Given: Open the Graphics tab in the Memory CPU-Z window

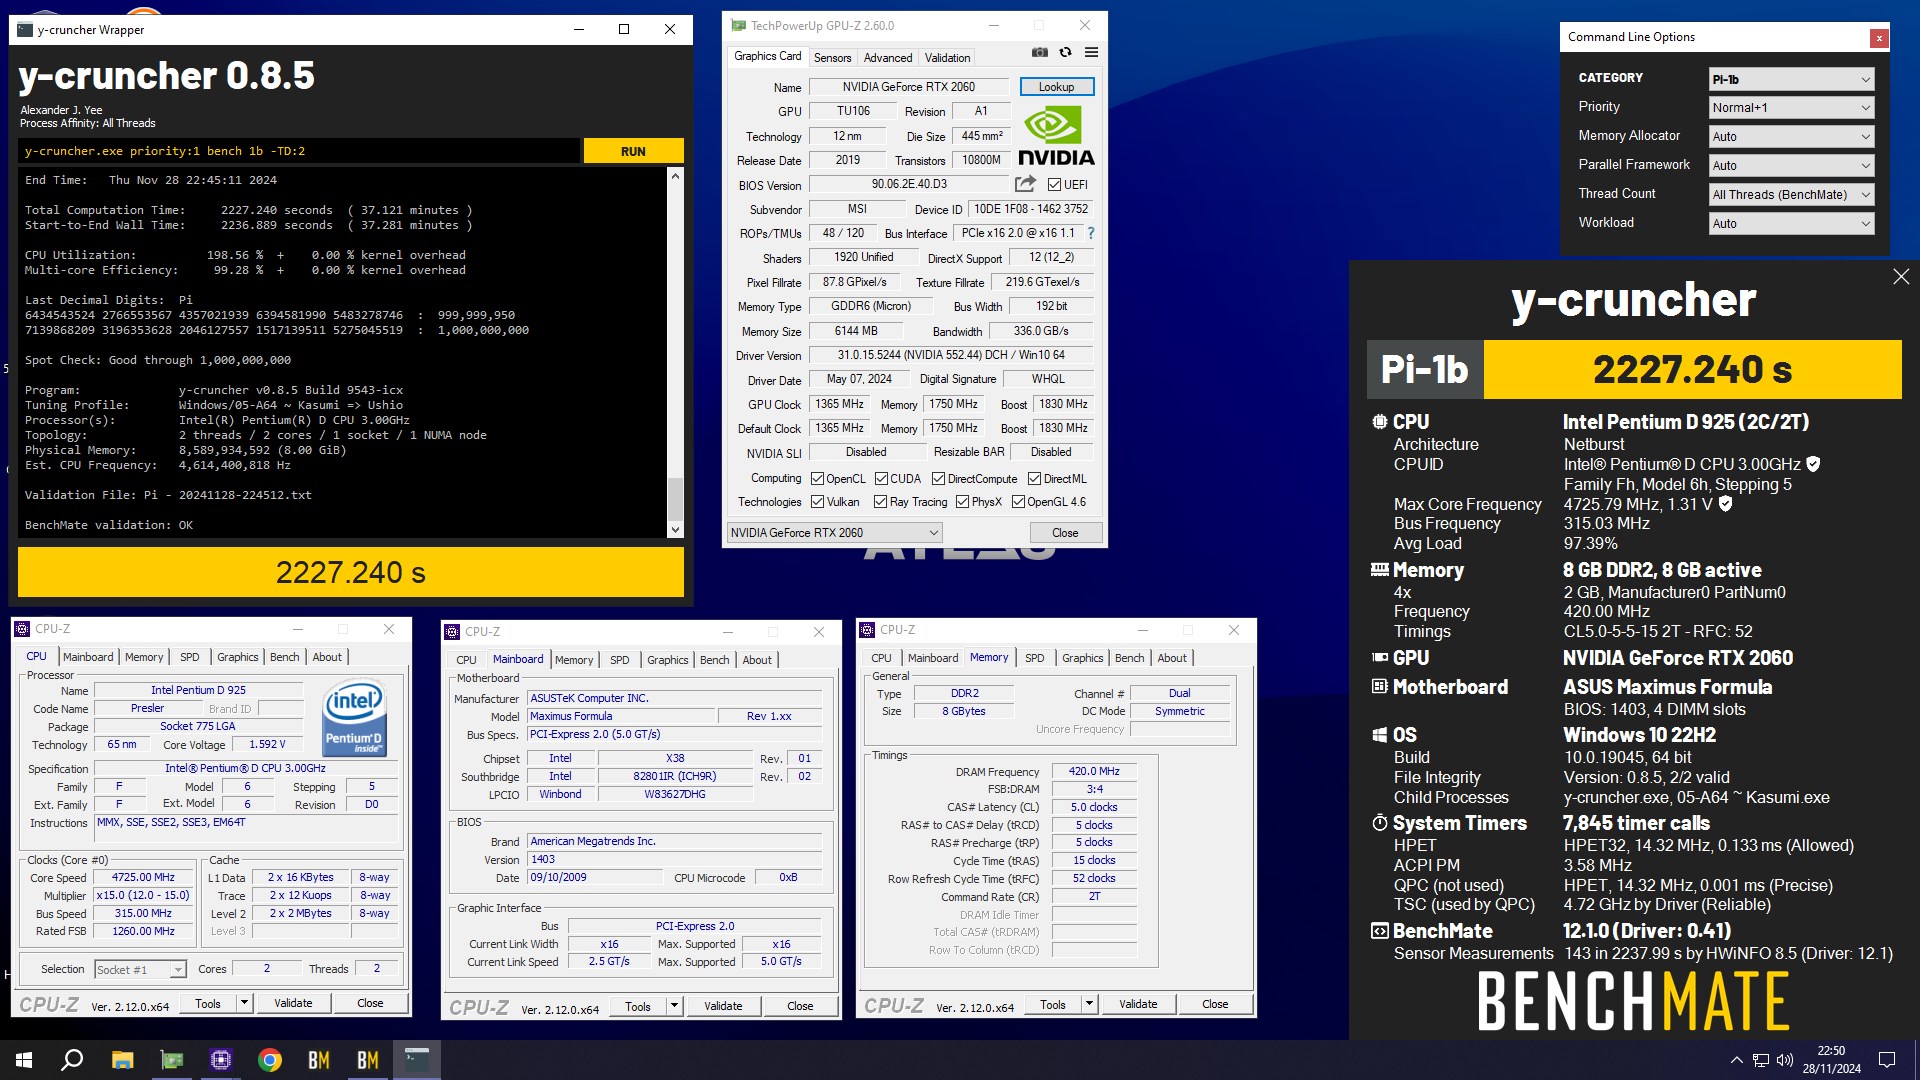Looking at the screenshot, I should click(x=1082, y=658).
